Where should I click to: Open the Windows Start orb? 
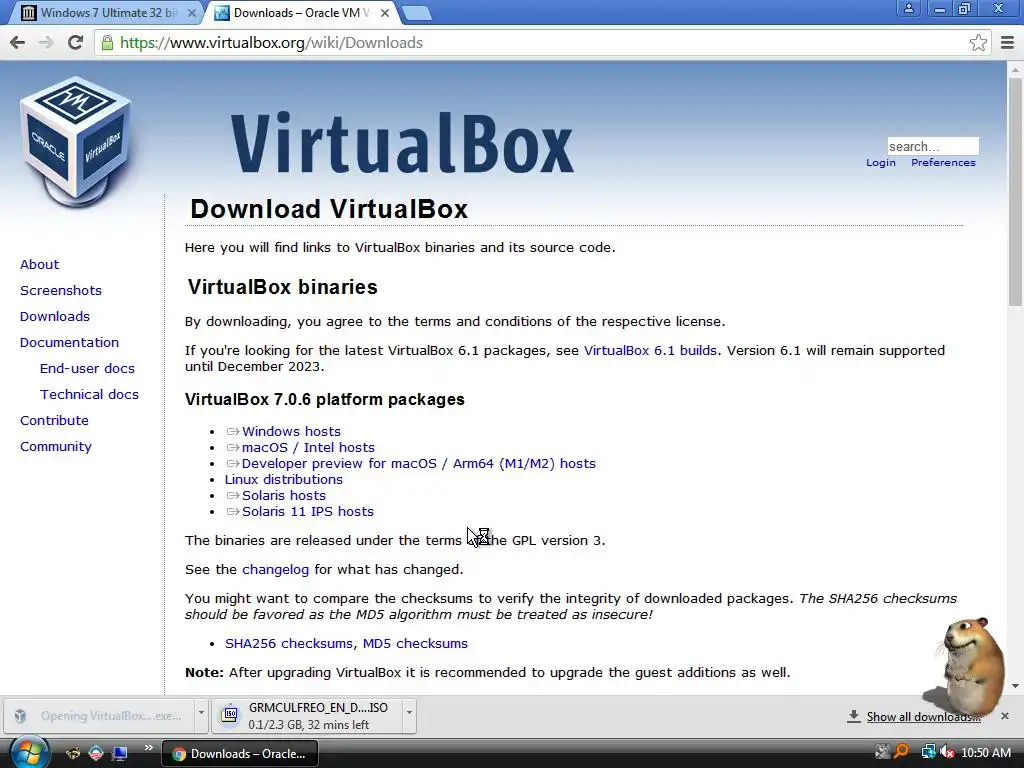point(29,753)
